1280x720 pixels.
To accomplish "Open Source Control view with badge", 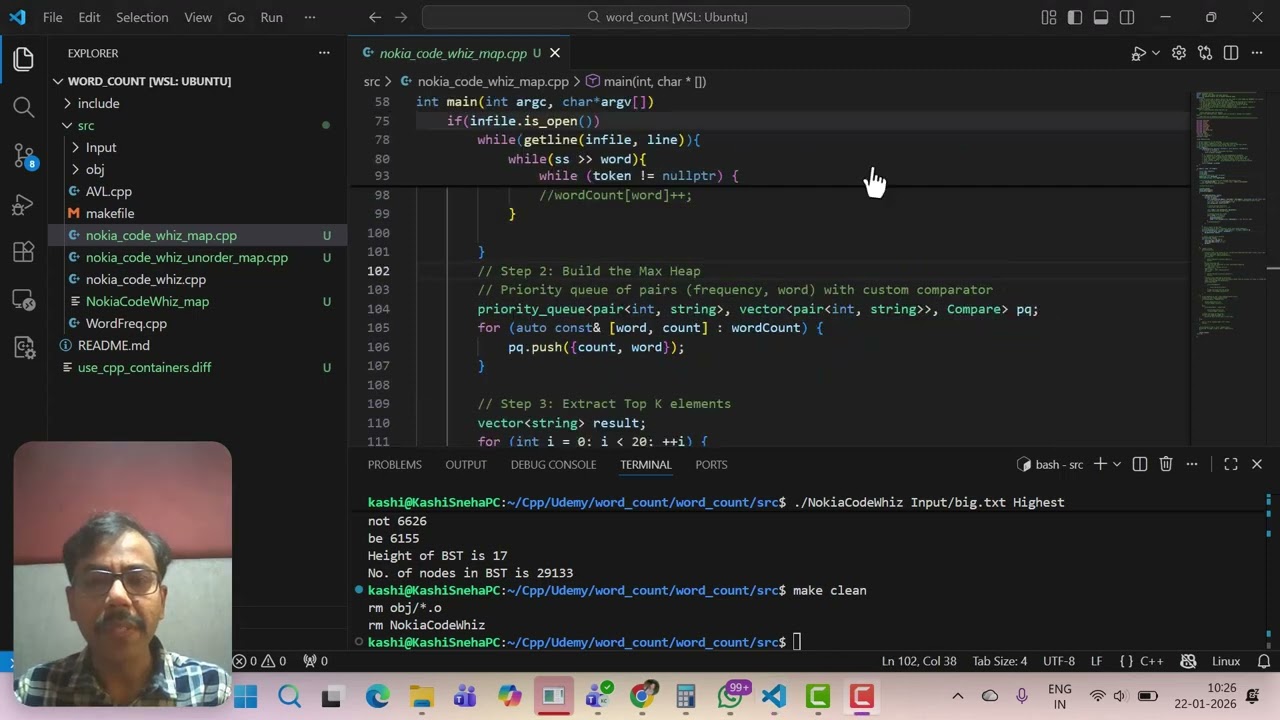I will pos(24,155).
